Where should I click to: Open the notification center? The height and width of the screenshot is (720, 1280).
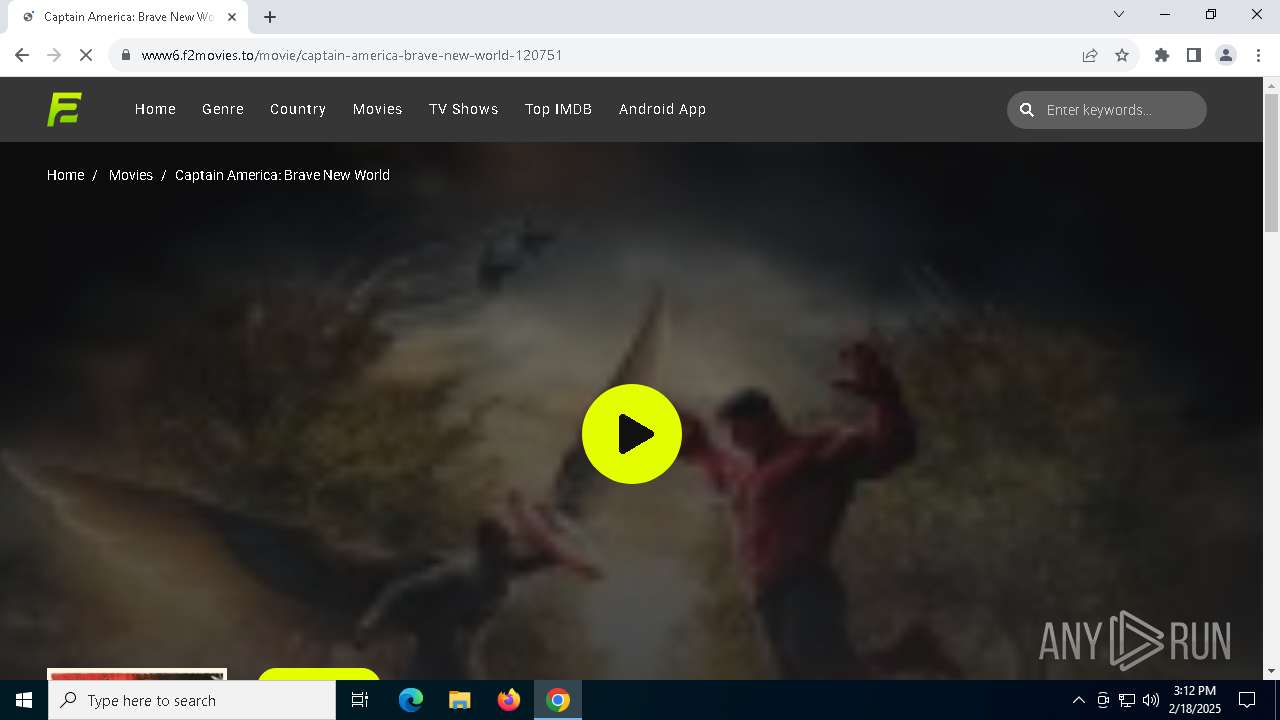(x=1247, y=700)
